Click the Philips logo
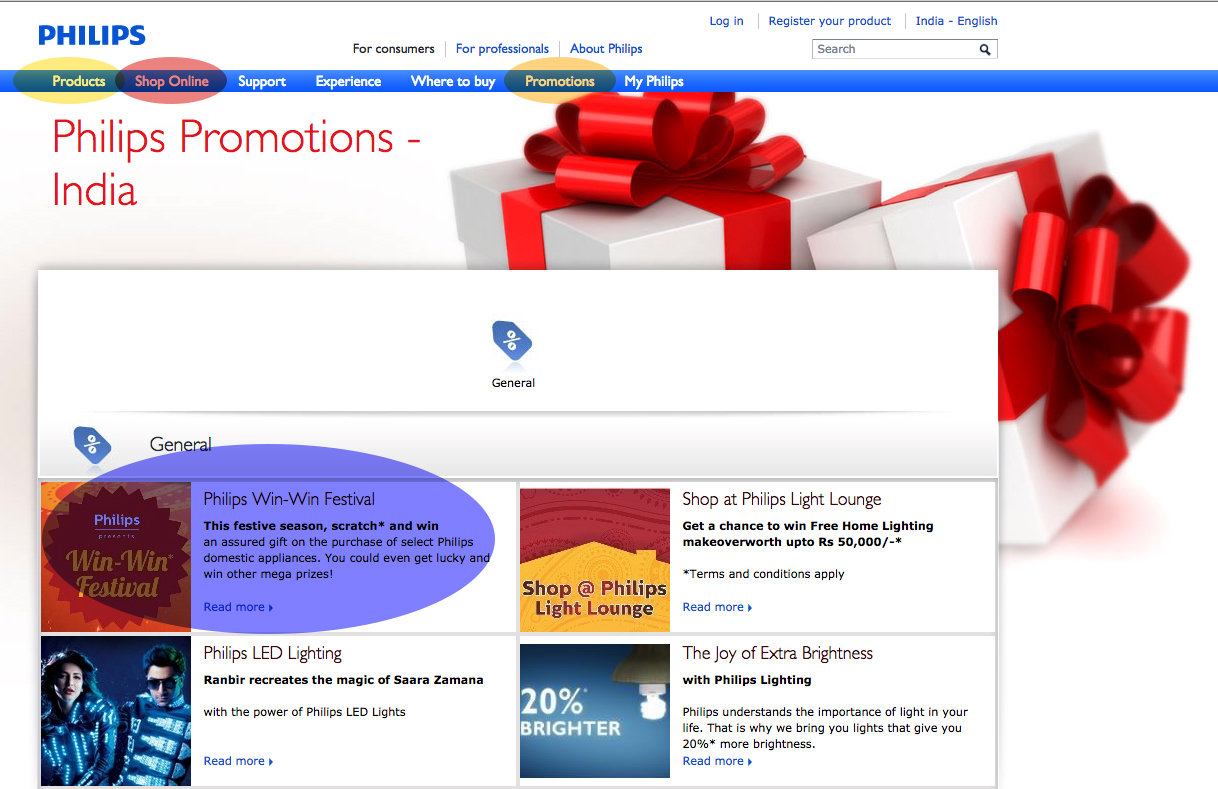The height and width of the screenshot is (789, 1218). click(x=92, y=36)
